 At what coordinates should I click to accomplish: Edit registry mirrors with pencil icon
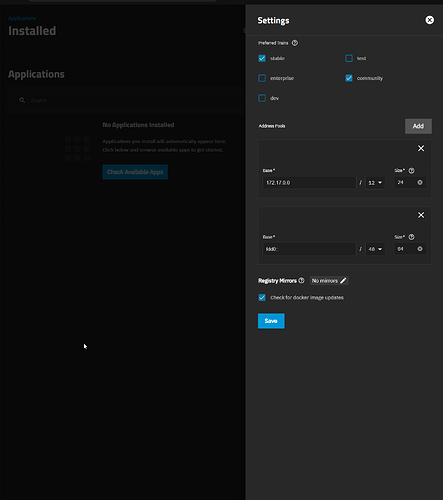tap(343, 281)
